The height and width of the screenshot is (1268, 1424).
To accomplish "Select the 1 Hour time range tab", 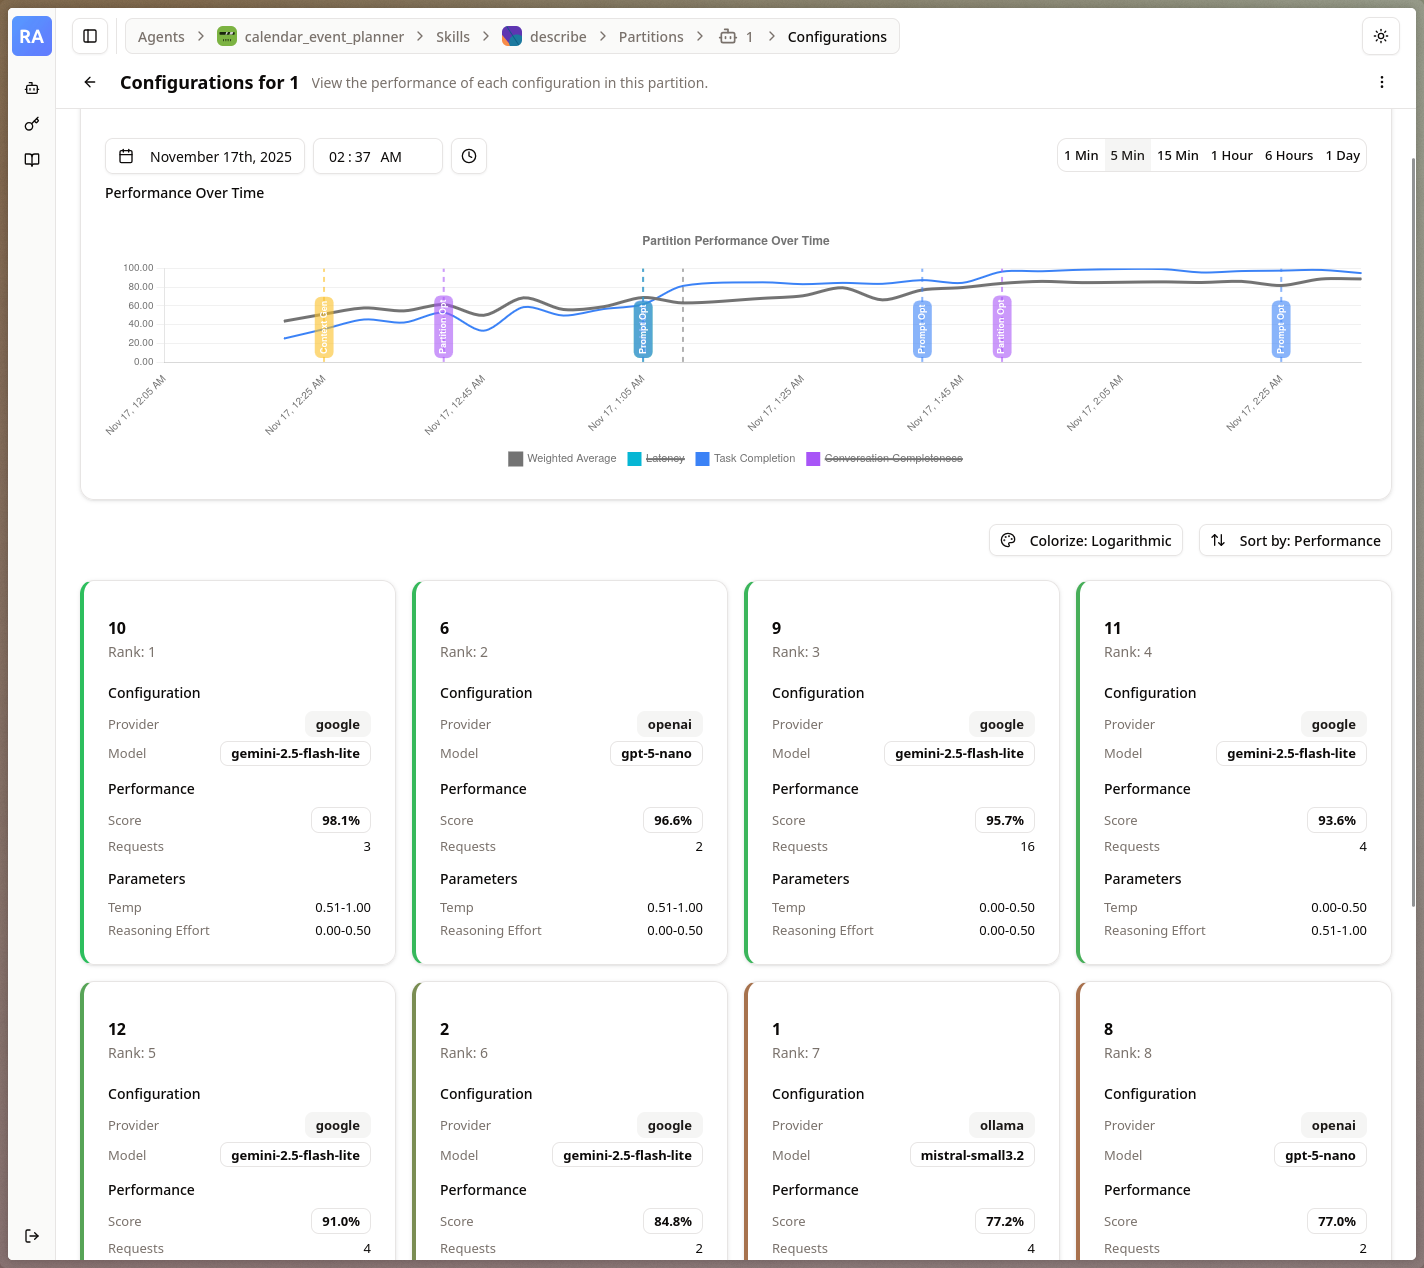I will (1231, 156).
